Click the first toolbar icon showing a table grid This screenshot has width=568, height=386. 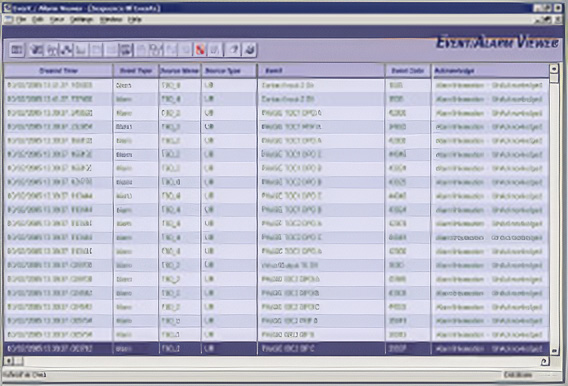[17, 50]
